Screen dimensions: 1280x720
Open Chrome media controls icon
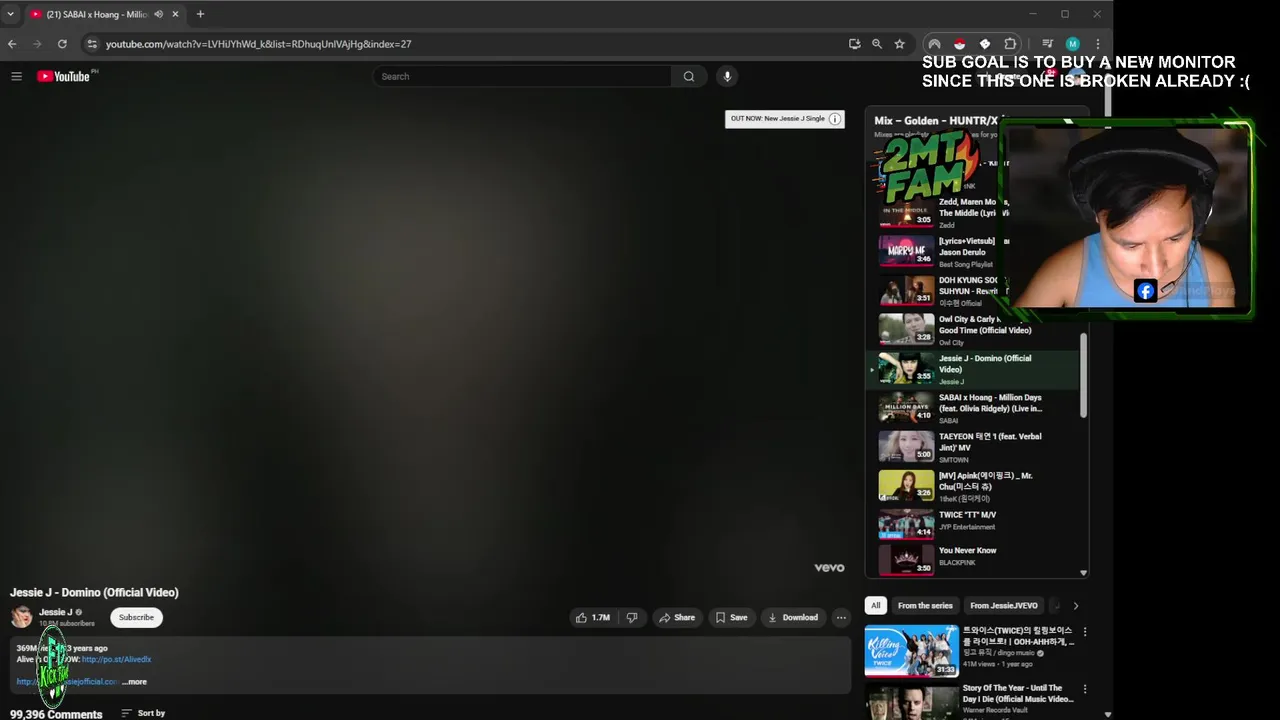(x=1047, y=44)
